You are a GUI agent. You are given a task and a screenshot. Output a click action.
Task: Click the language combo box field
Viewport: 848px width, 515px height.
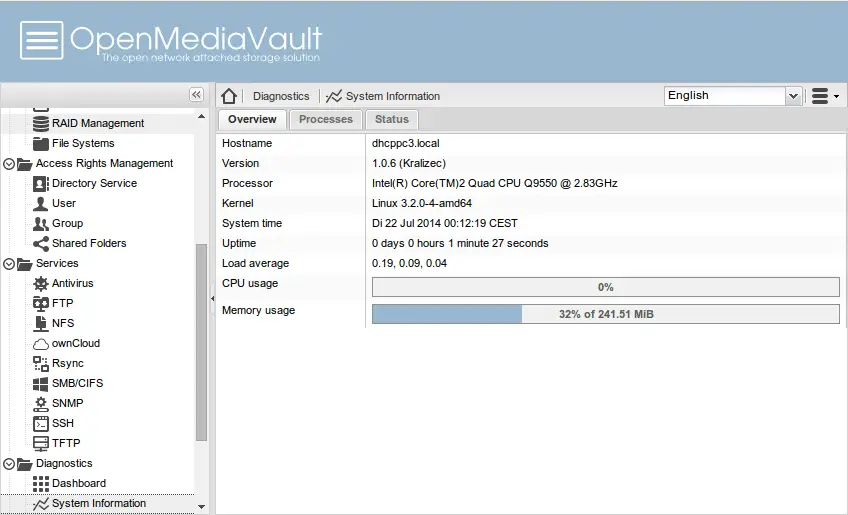[725, 96]
